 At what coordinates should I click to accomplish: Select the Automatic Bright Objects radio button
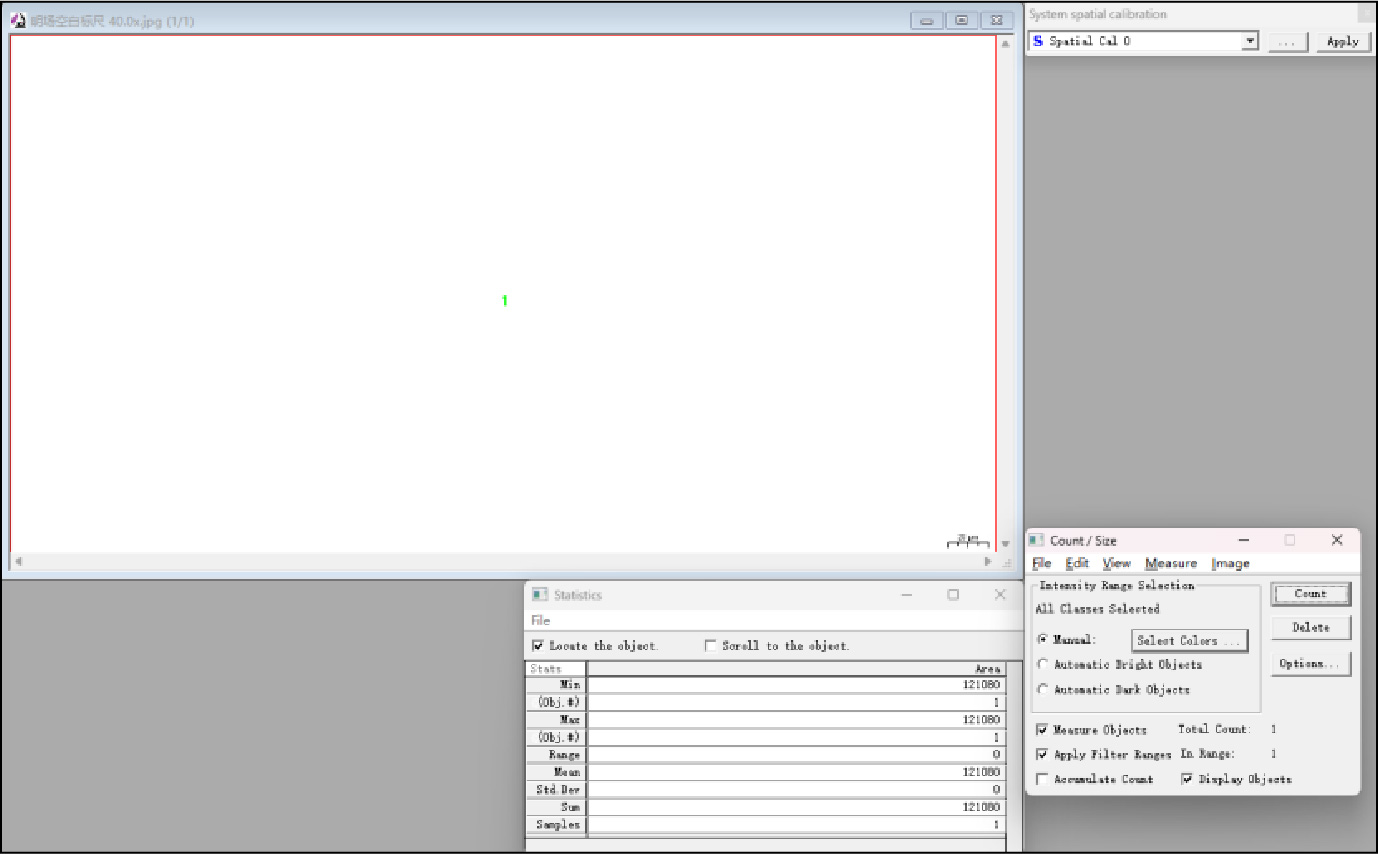point(1043,665)
